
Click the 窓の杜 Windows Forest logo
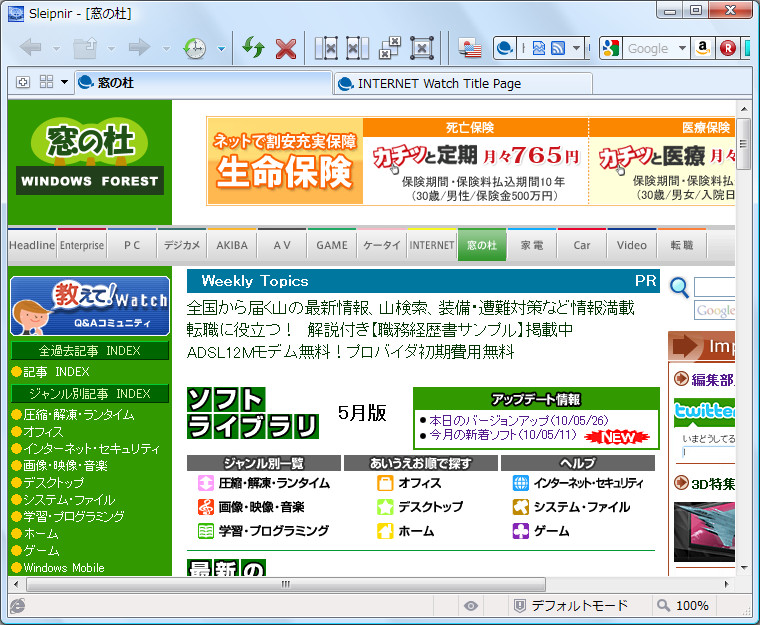coord(90,158)
